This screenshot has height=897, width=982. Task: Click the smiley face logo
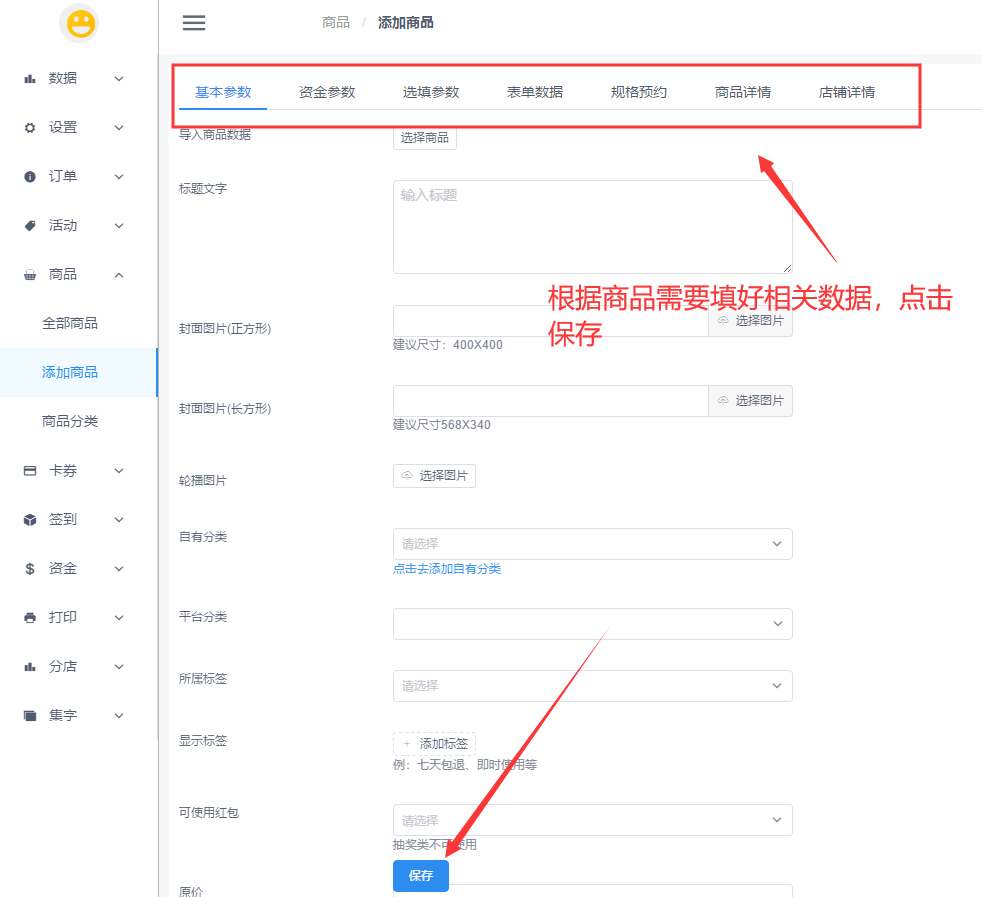pos(79,24)
